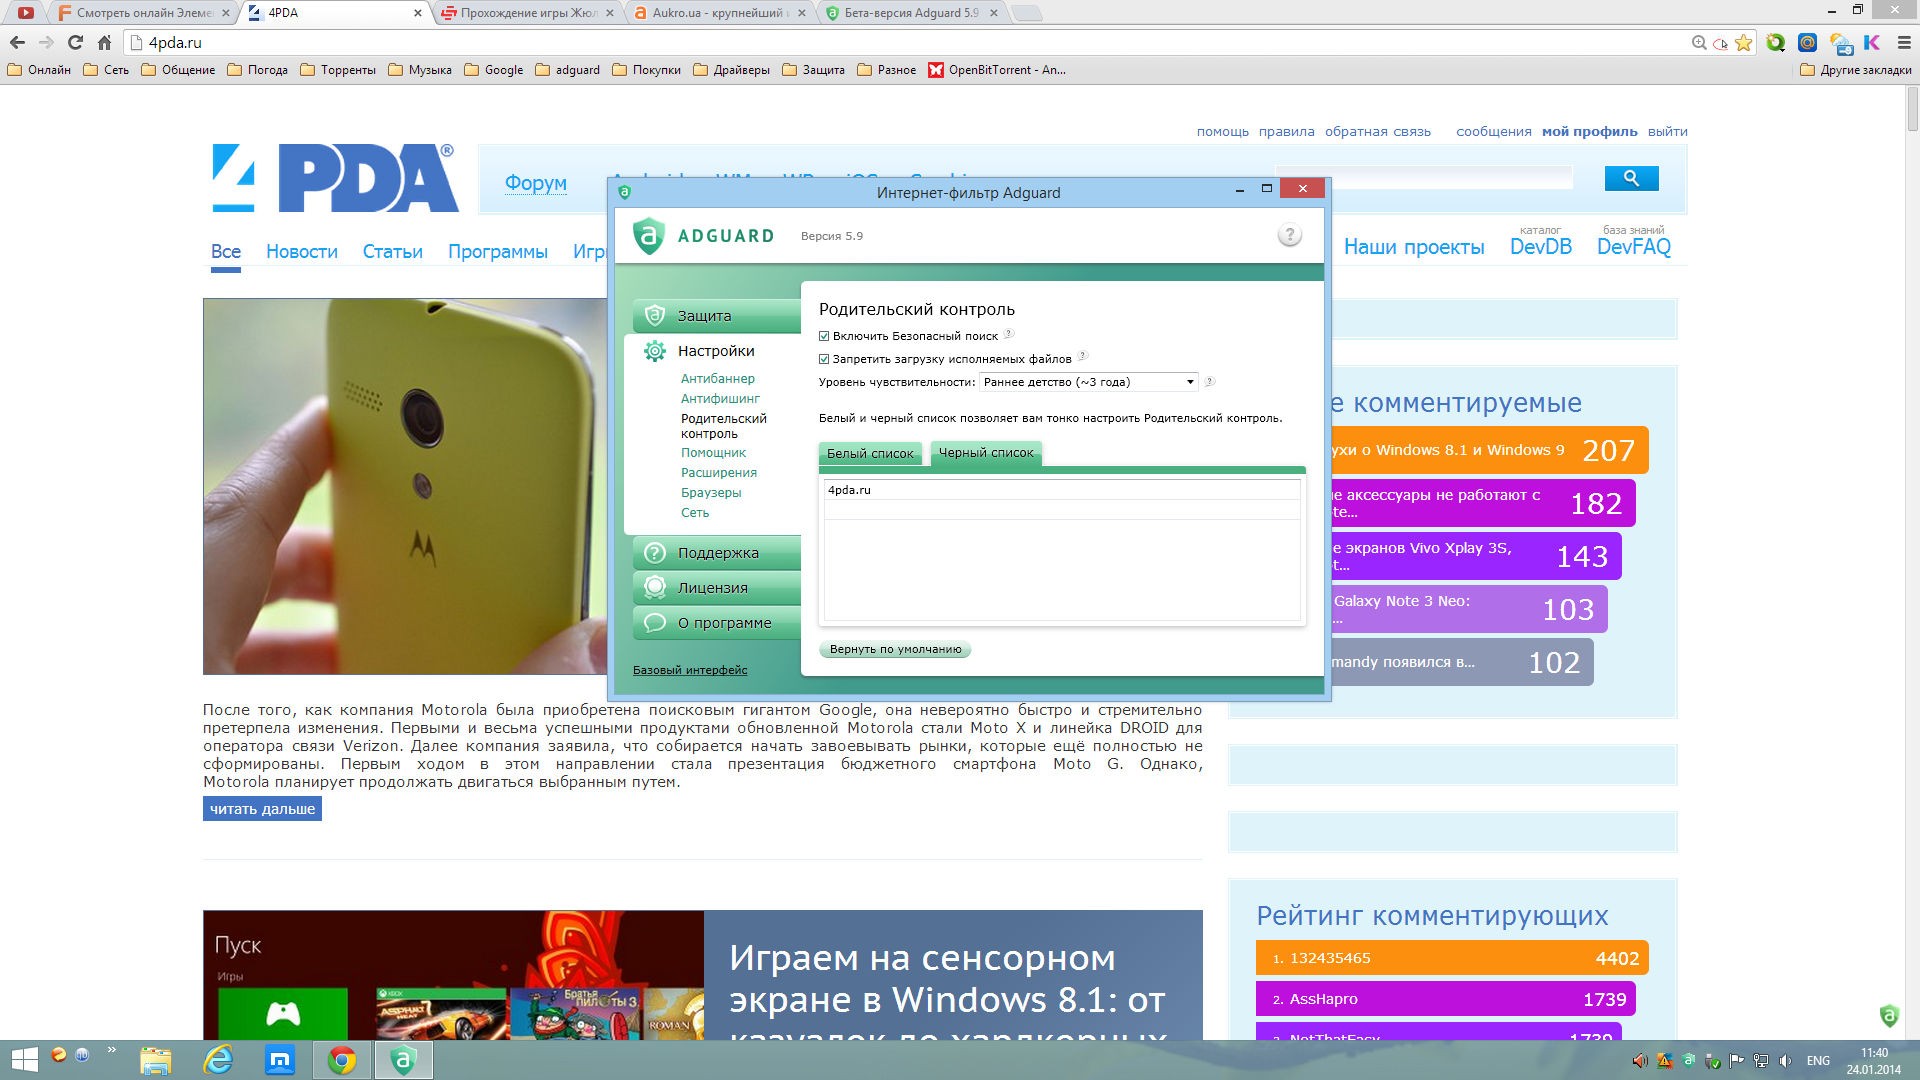Click the Поддержка question icon in sidebar
1920x1080 pixels.
click(655, 553)
